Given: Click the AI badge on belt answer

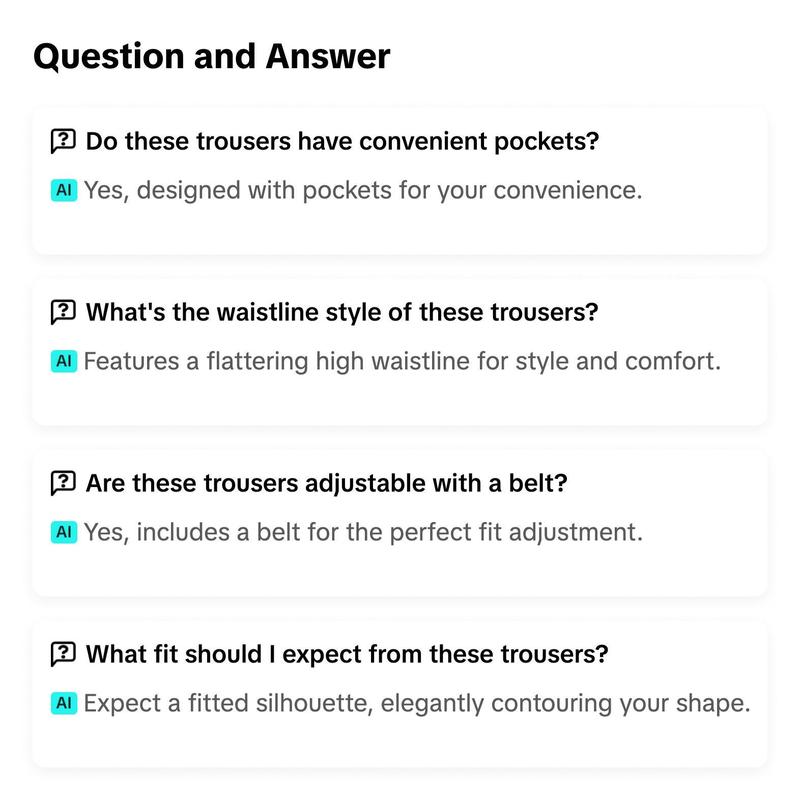Looking at the screenshot, I should tap(64, 532).
